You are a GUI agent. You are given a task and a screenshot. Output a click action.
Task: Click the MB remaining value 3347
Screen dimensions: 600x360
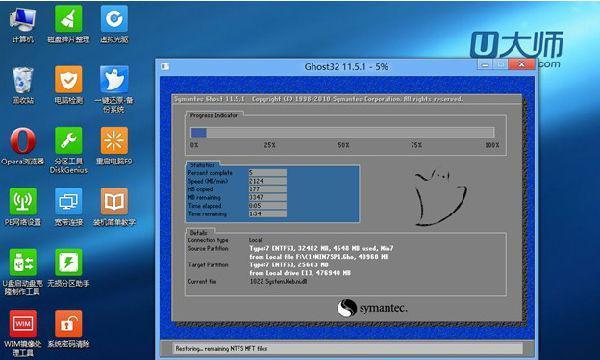click(267, 197)
